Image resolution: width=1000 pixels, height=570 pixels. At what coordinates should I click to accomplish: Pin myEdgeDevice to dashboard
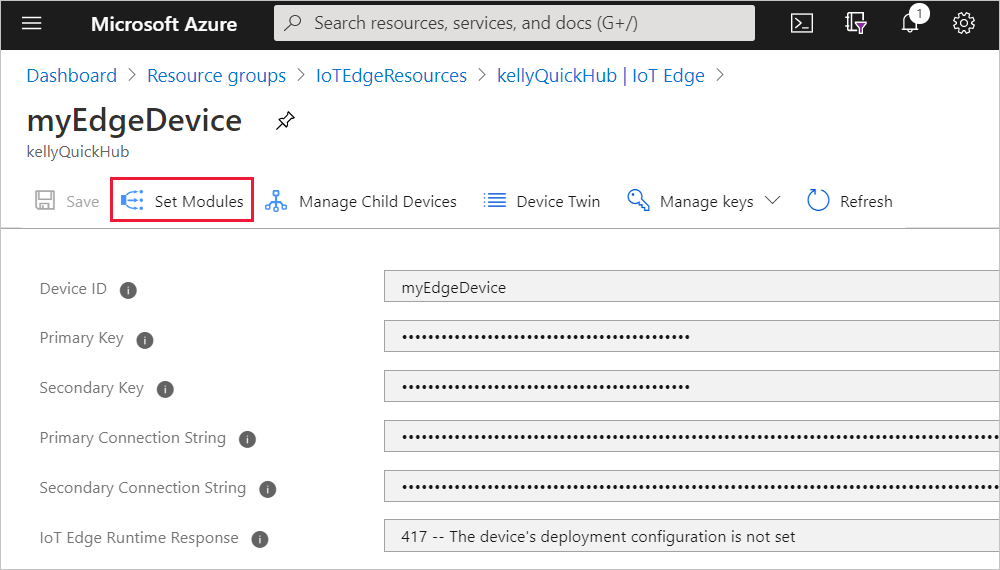285,121
